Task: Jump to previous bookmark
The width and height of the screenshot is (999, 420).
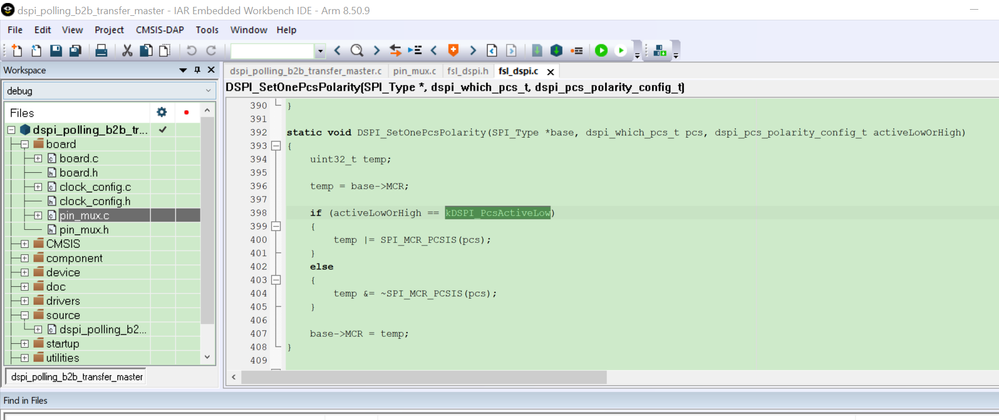Action: (434, 50)
